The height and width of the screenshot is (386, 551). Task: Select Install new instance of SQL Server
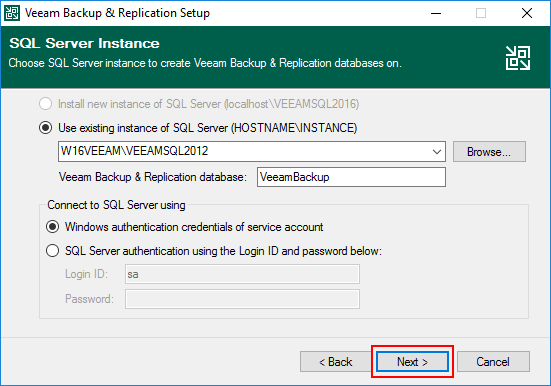click(45, 104)
